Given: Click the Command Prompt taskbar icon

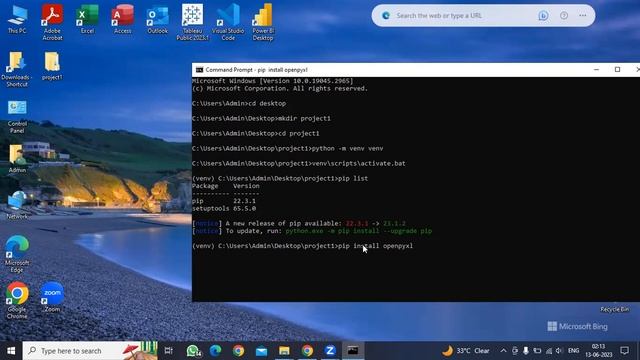Looking at the screenshot, I should coord(353,351).
